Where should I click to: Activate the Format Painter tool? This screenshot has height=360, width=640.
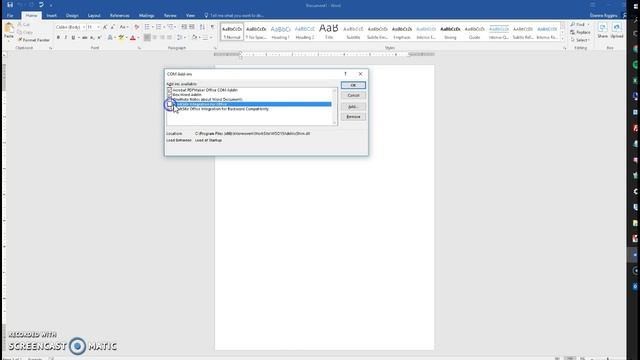[34, 40]
